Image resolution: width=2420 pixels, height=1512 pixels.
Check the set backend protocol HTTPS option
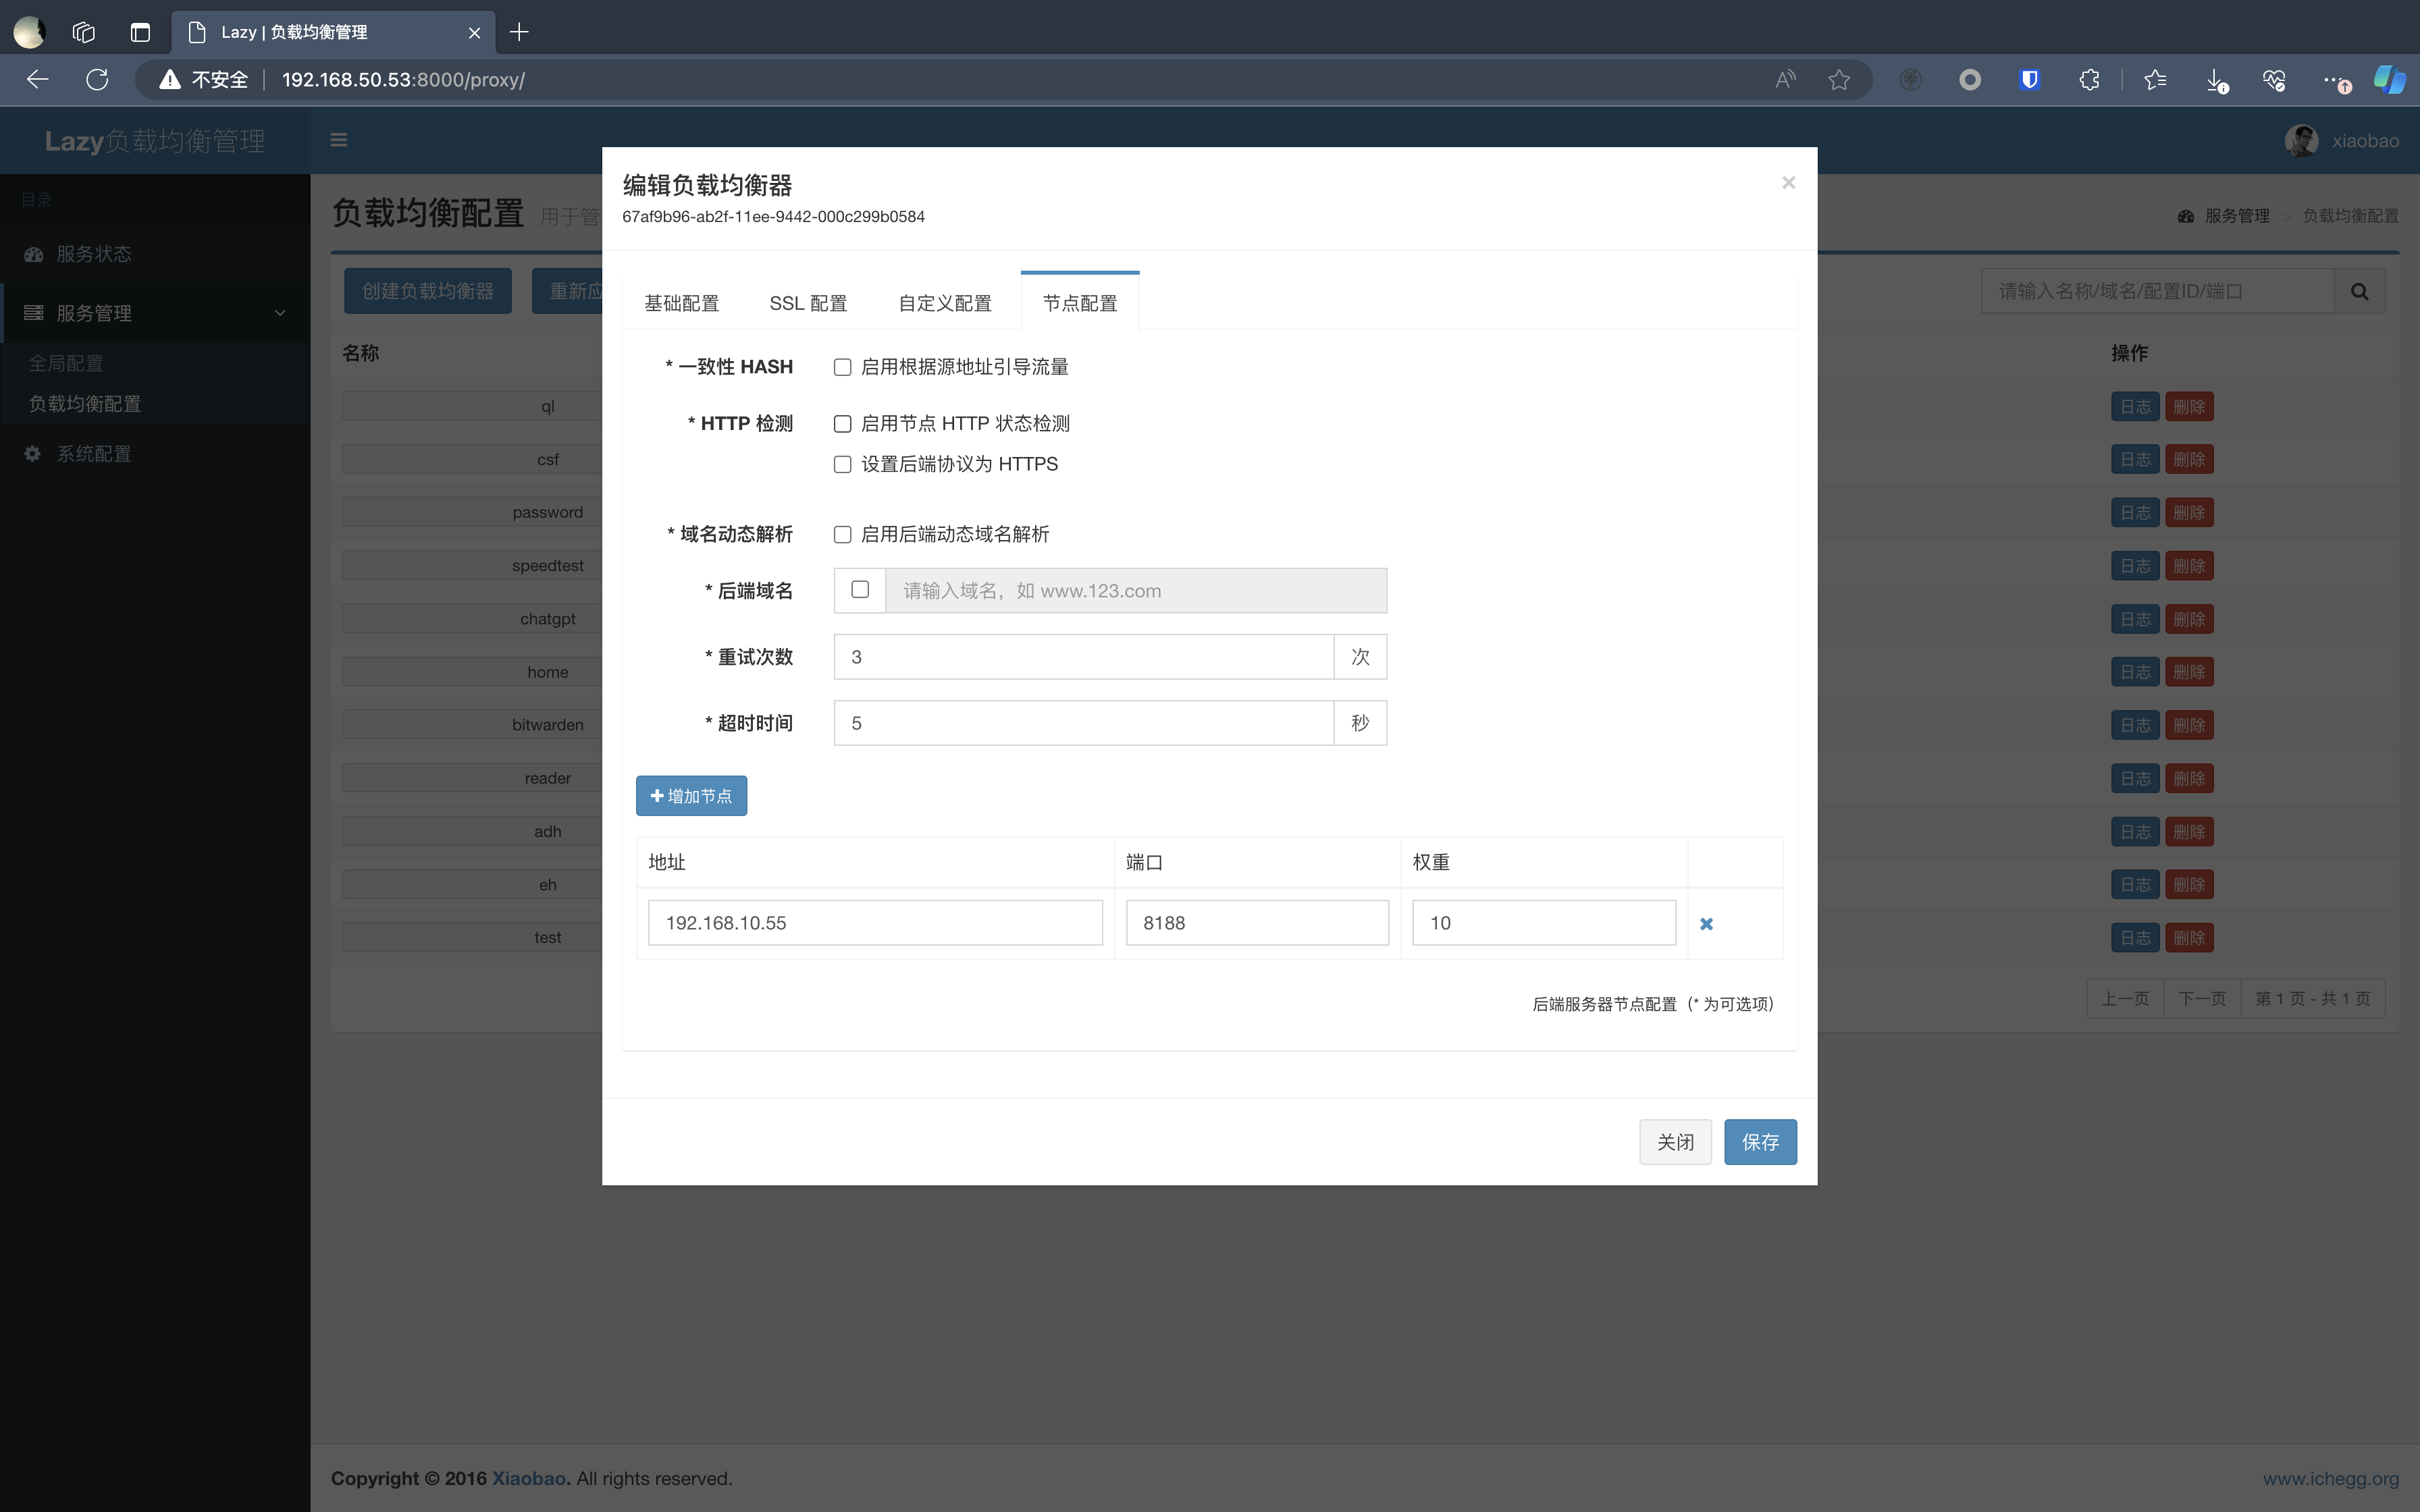[843, 464]
